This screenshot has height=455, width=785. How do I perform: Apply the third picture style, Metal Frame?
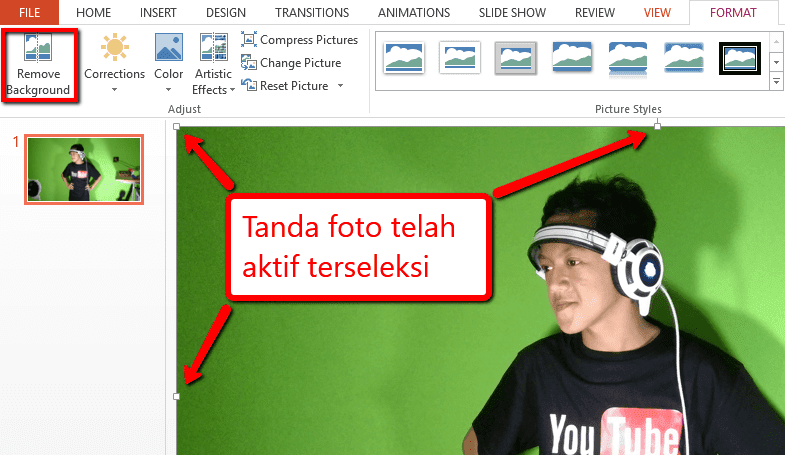(x=516, y=58)
